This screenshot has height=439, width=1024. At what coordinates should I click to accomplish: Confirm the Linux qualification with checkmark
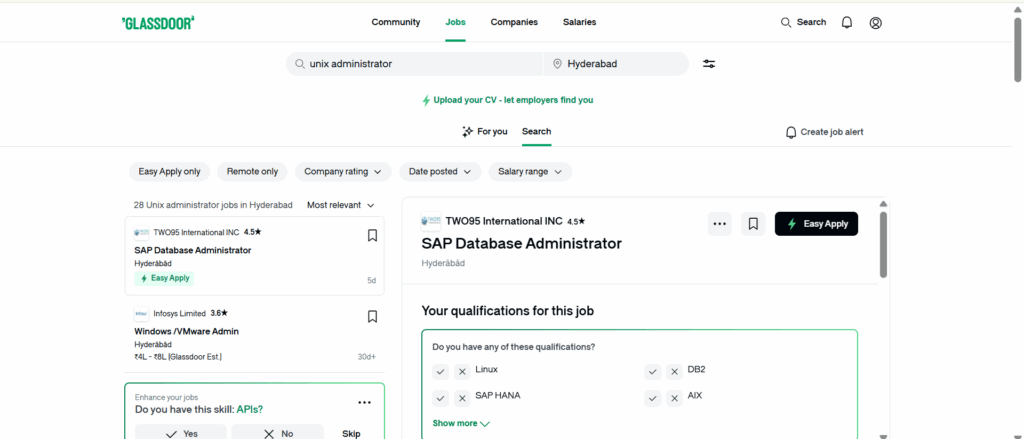440,371
